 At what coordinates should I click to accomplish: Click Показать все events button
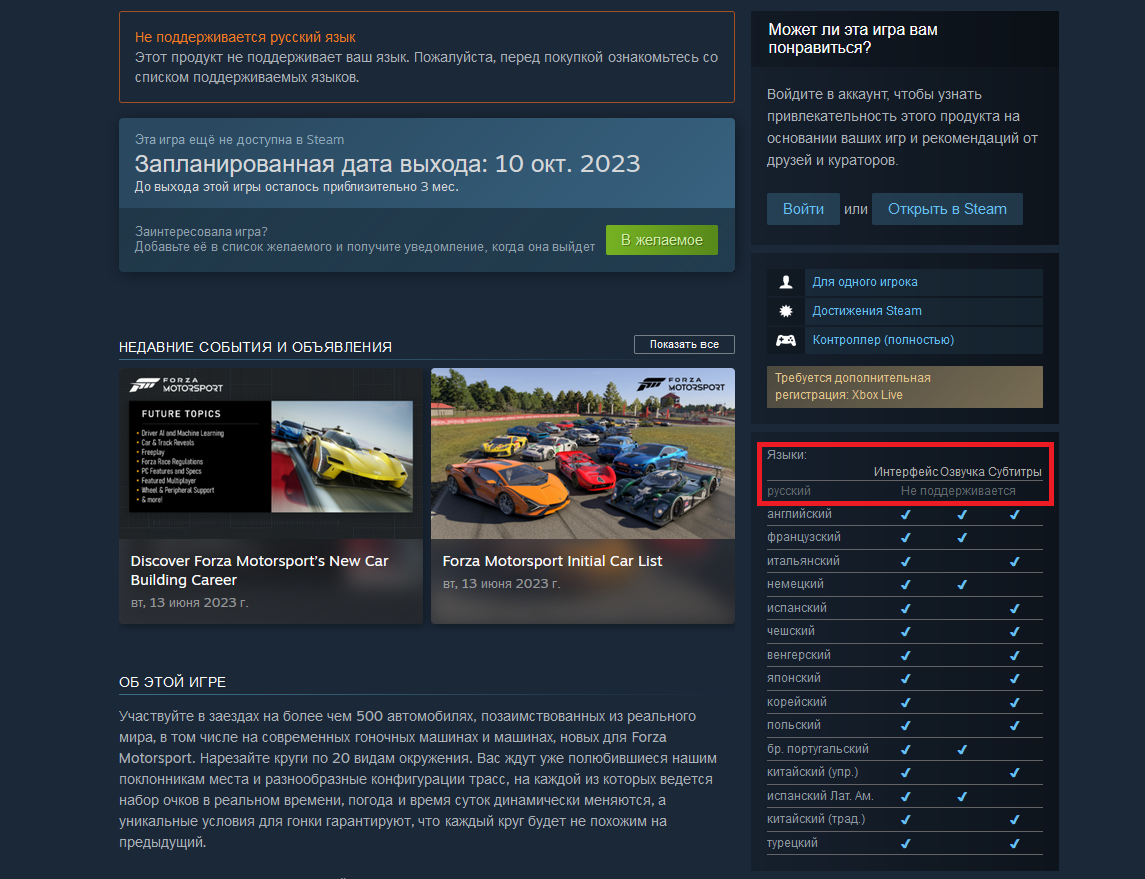(684, 344)
